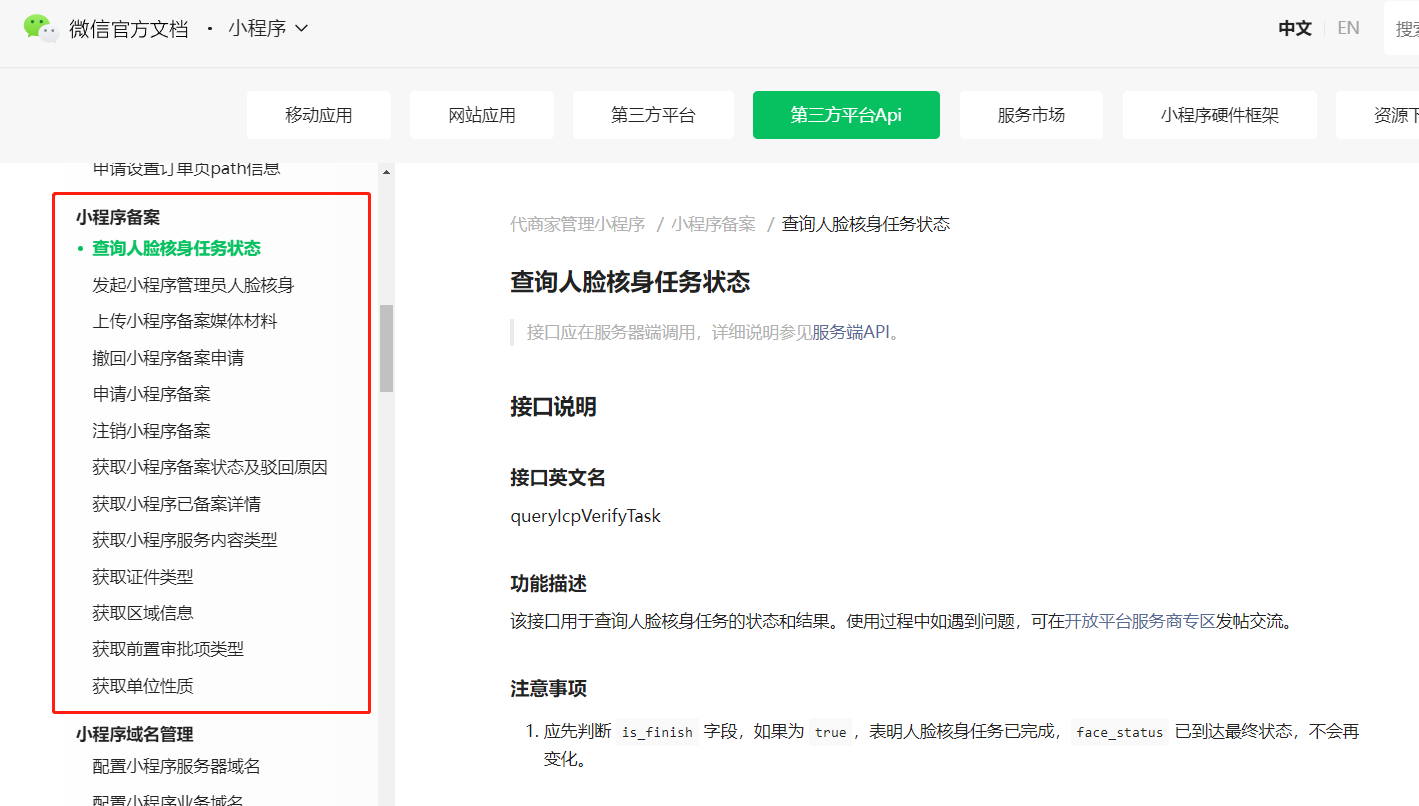Click the sidebar scroll-up arrow

point(386,173)
